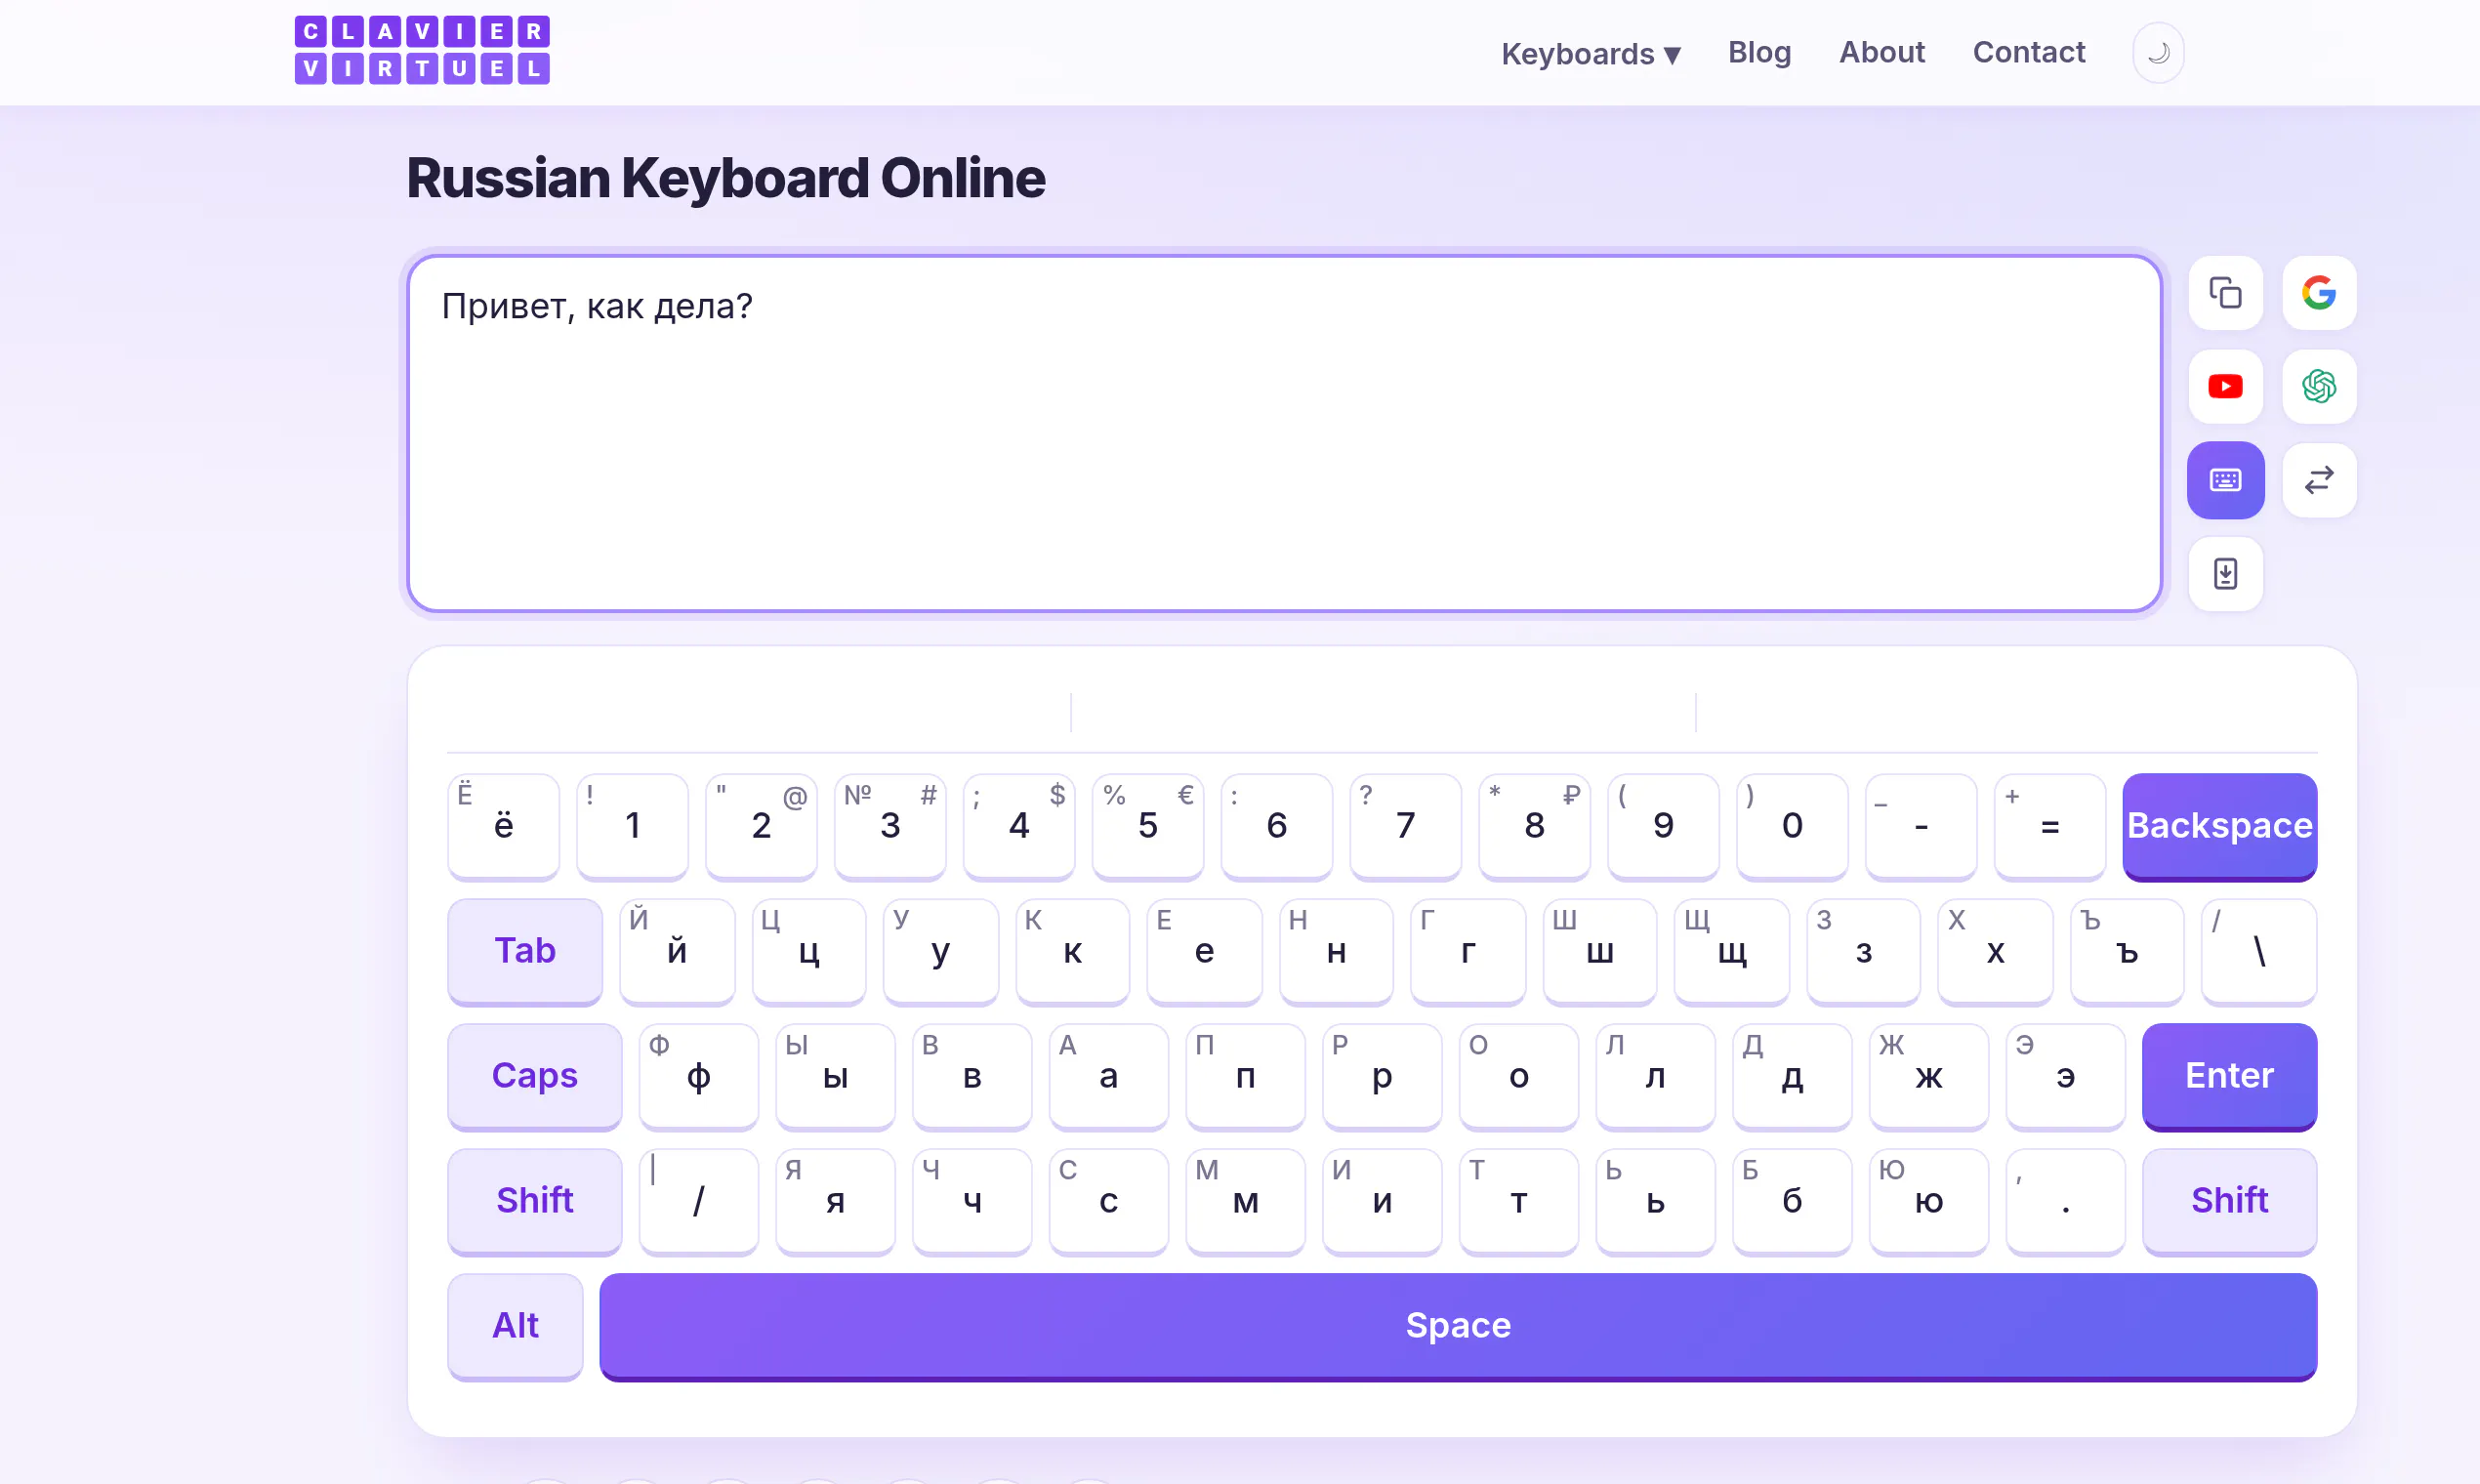Screen dimensions: 2480x1484
Task: Tap the equals sign key
Action: pyautogui.click(x=2049, y=826)
